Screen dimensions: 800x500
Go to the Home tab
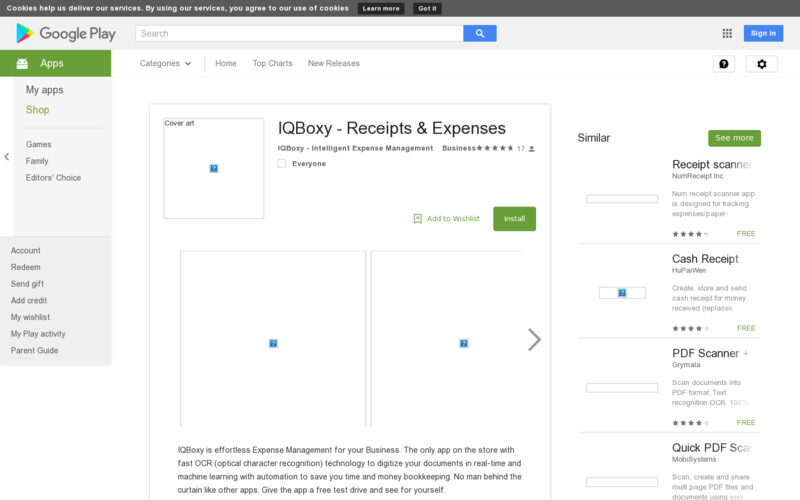pyautogui.click(x=226, y=63)
